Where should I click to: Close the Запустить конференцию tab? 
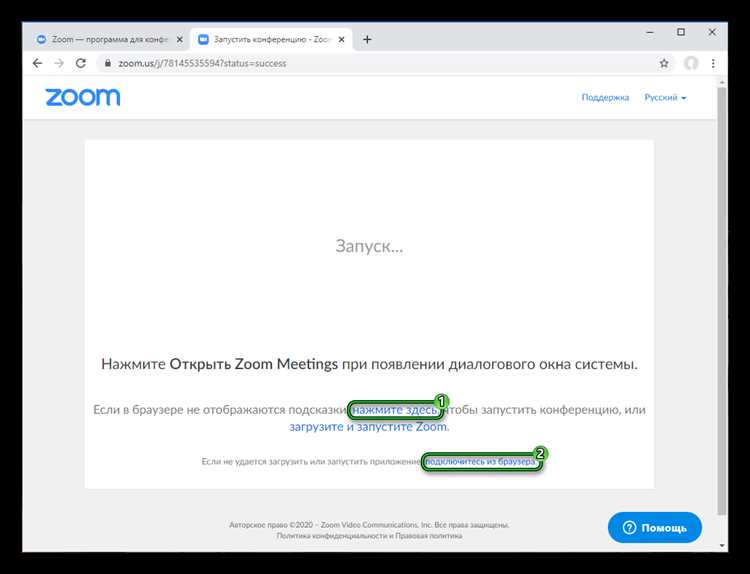click(x=341, y=40)
